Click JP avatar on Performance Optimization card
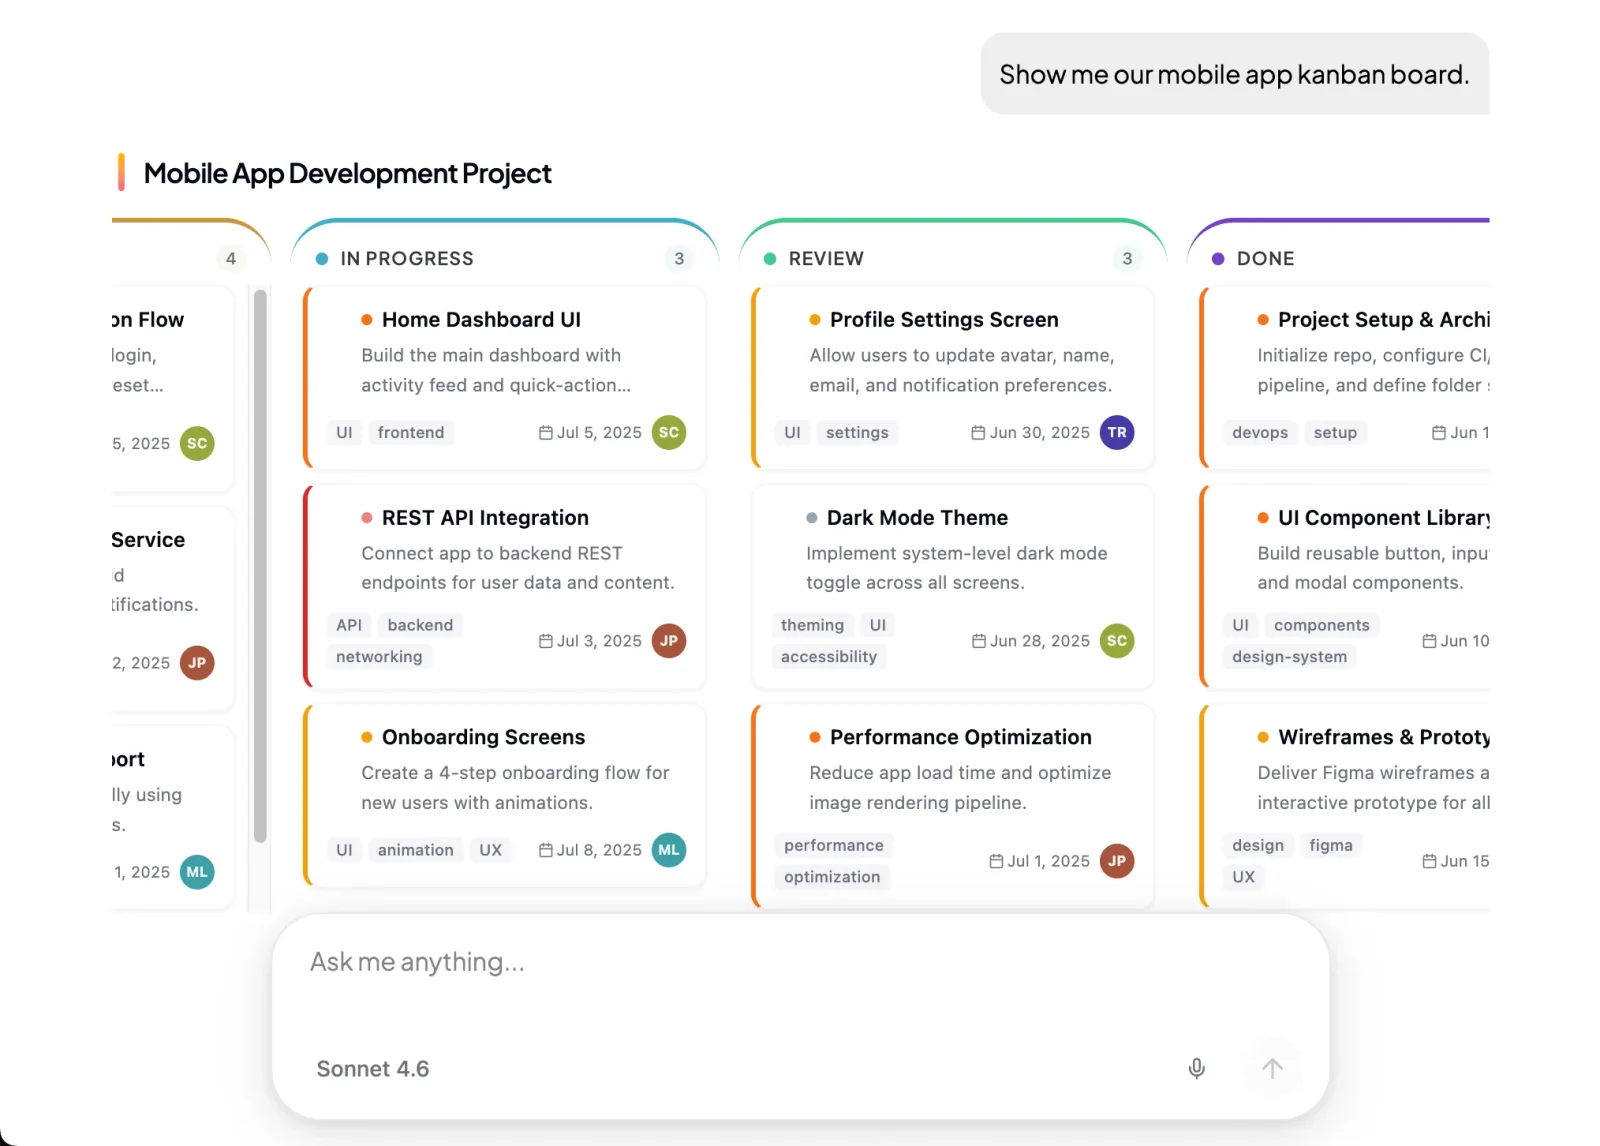 (1117, 861)
